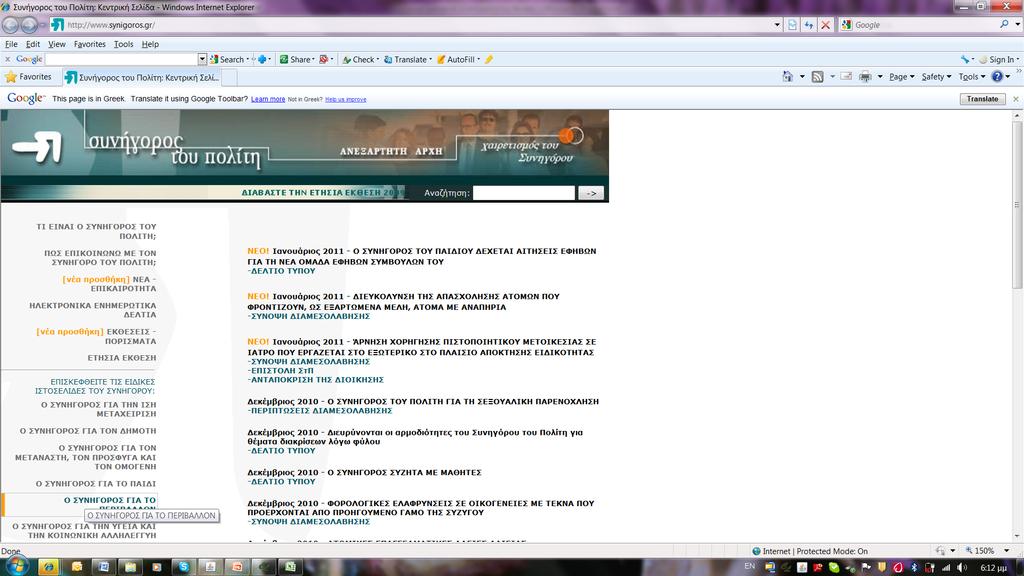Open ΠΕΡΙΠΤΩΣΕΙΣ ΔΙΑΜΕΣΟΛΑΒΗΣΗΣ link
The height and width of the screenshot is (576, 1024).
point(320,411)
